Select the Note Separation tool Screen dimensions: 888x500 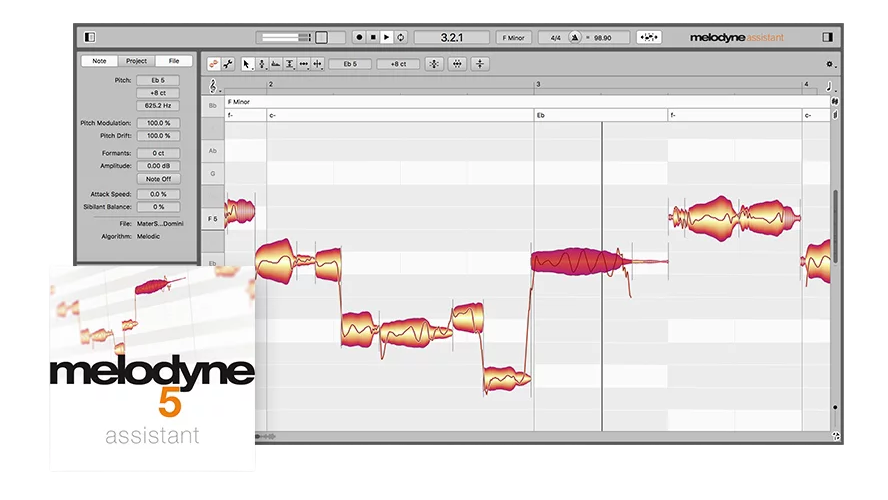click(x=318, y=64)
